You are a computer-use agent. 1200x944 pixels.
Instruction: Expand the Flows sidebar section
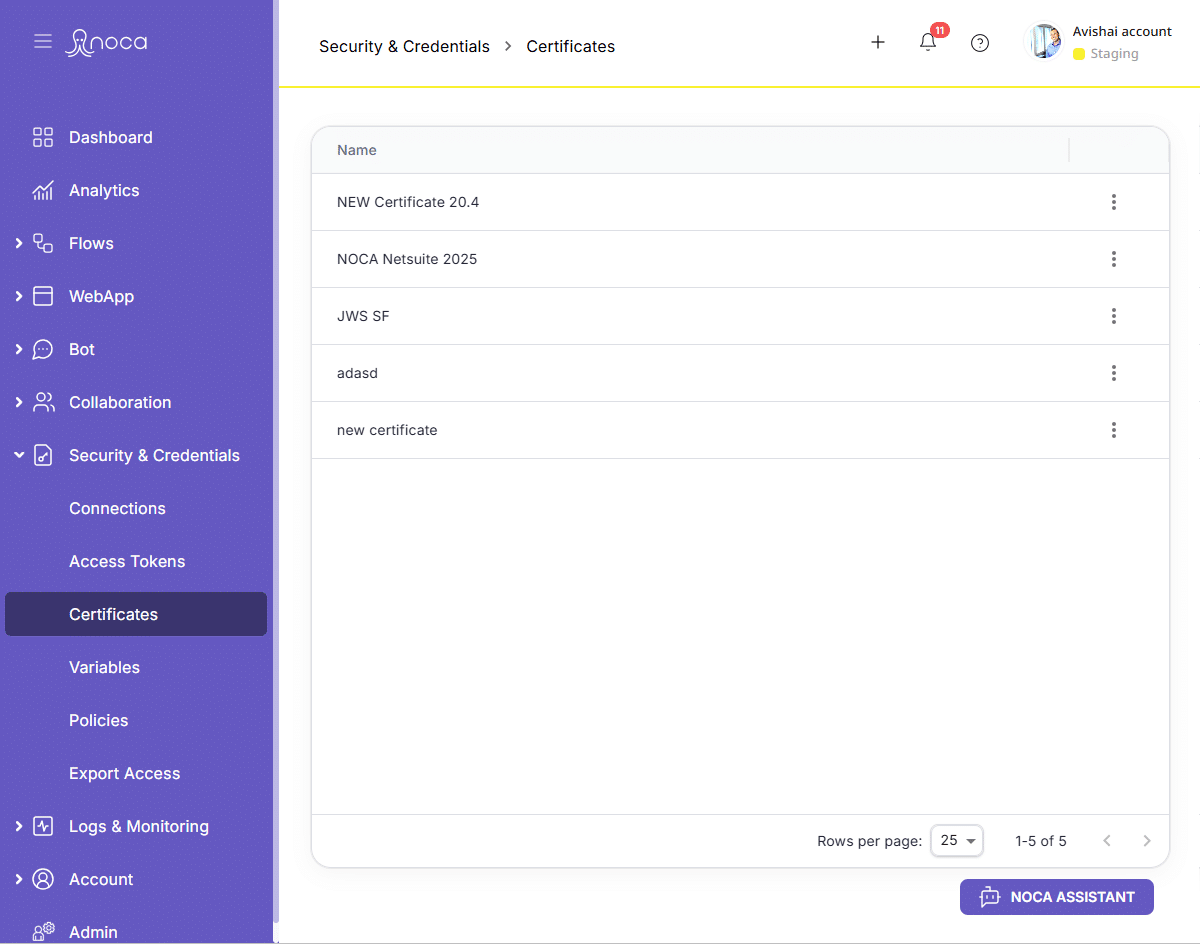pyautogui.click(x=19, y=243)
